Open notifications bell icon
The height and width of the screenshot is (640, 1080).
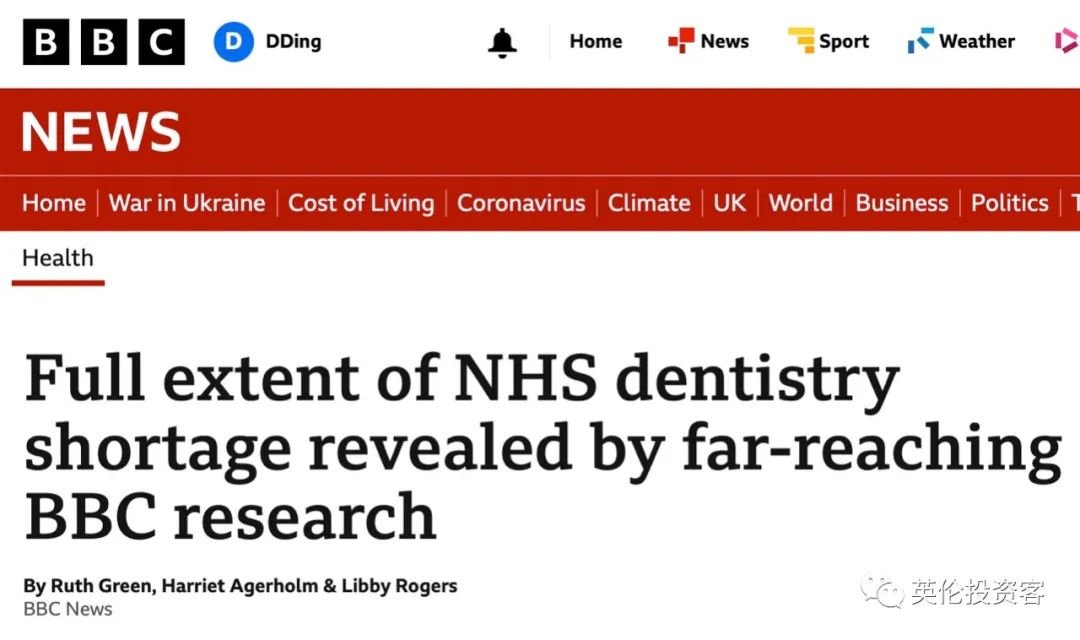502,43
